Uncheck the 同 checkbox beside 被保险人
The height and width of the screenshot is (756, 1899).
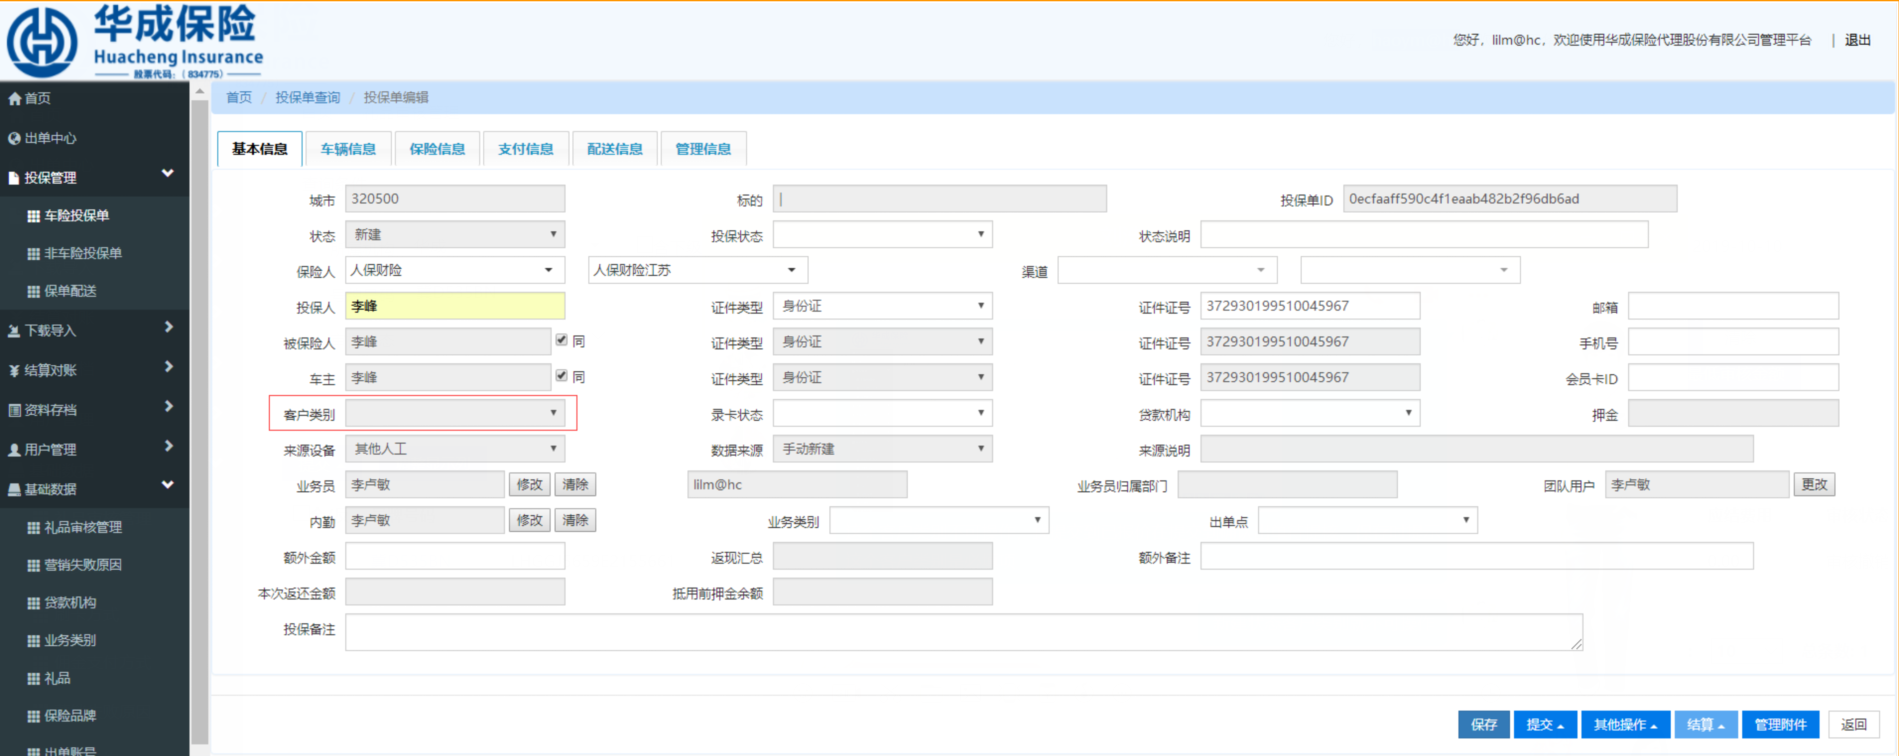pyautogui.click(x=562, y=341)
